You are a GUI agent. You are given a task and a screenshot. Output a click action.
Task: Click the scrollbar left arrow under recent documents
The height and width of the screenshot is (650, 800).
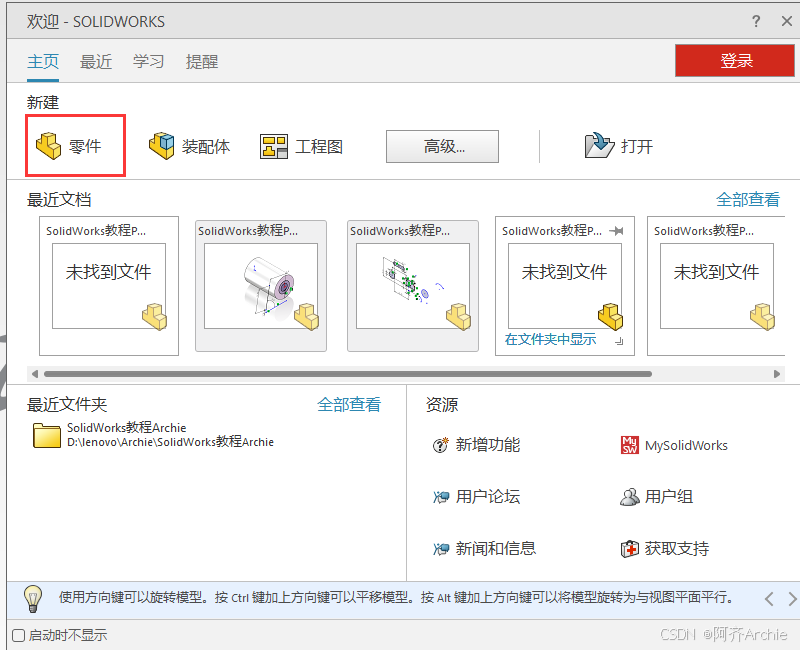pyautogui.click(x=35, y=374)
